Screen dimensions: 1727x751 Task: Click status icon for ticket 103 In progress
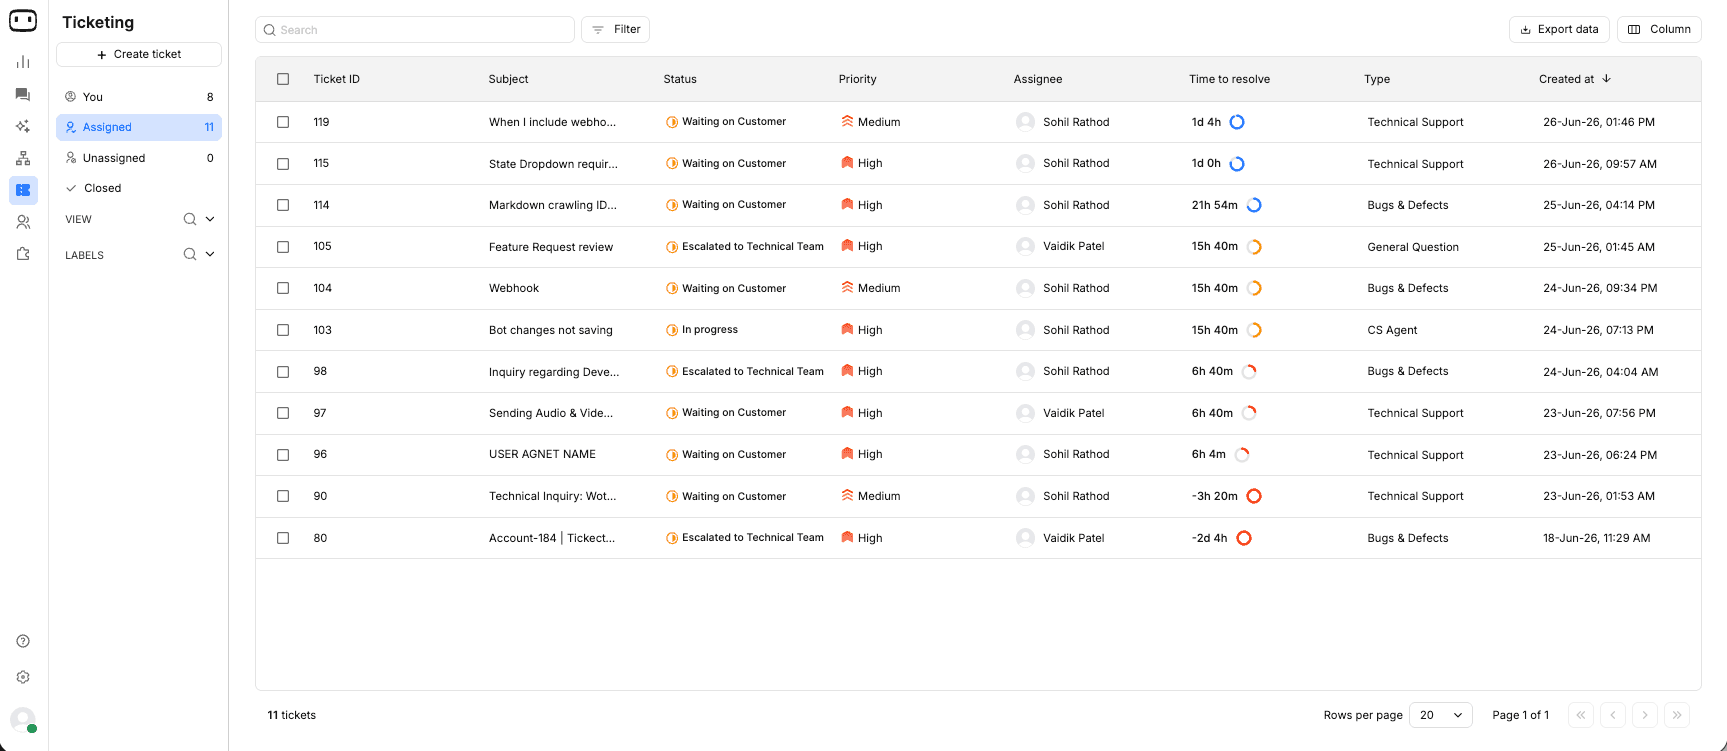pos(672,330)
